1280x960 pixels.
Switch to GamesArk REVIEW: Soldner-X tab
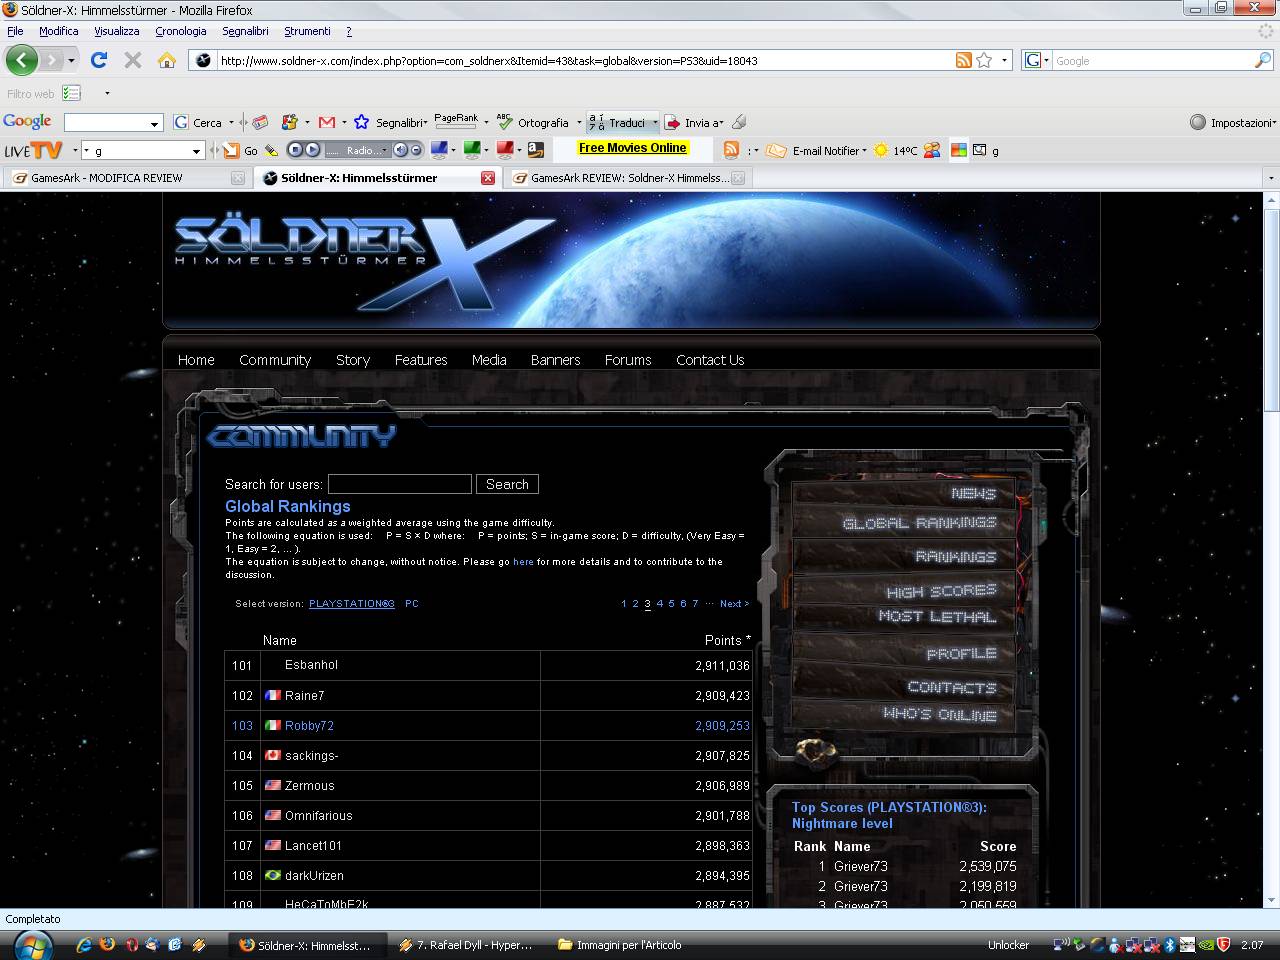coord(628,178)
